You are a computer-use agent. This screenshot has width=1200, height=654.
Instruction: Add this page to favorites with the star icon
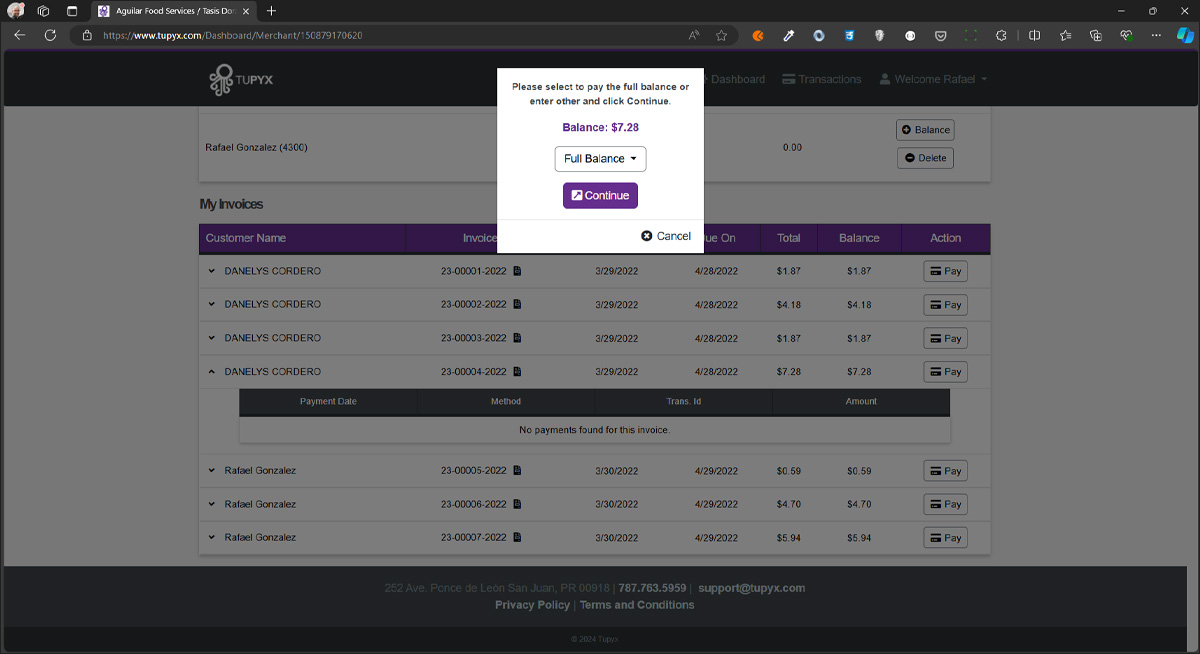pos(721,35)
